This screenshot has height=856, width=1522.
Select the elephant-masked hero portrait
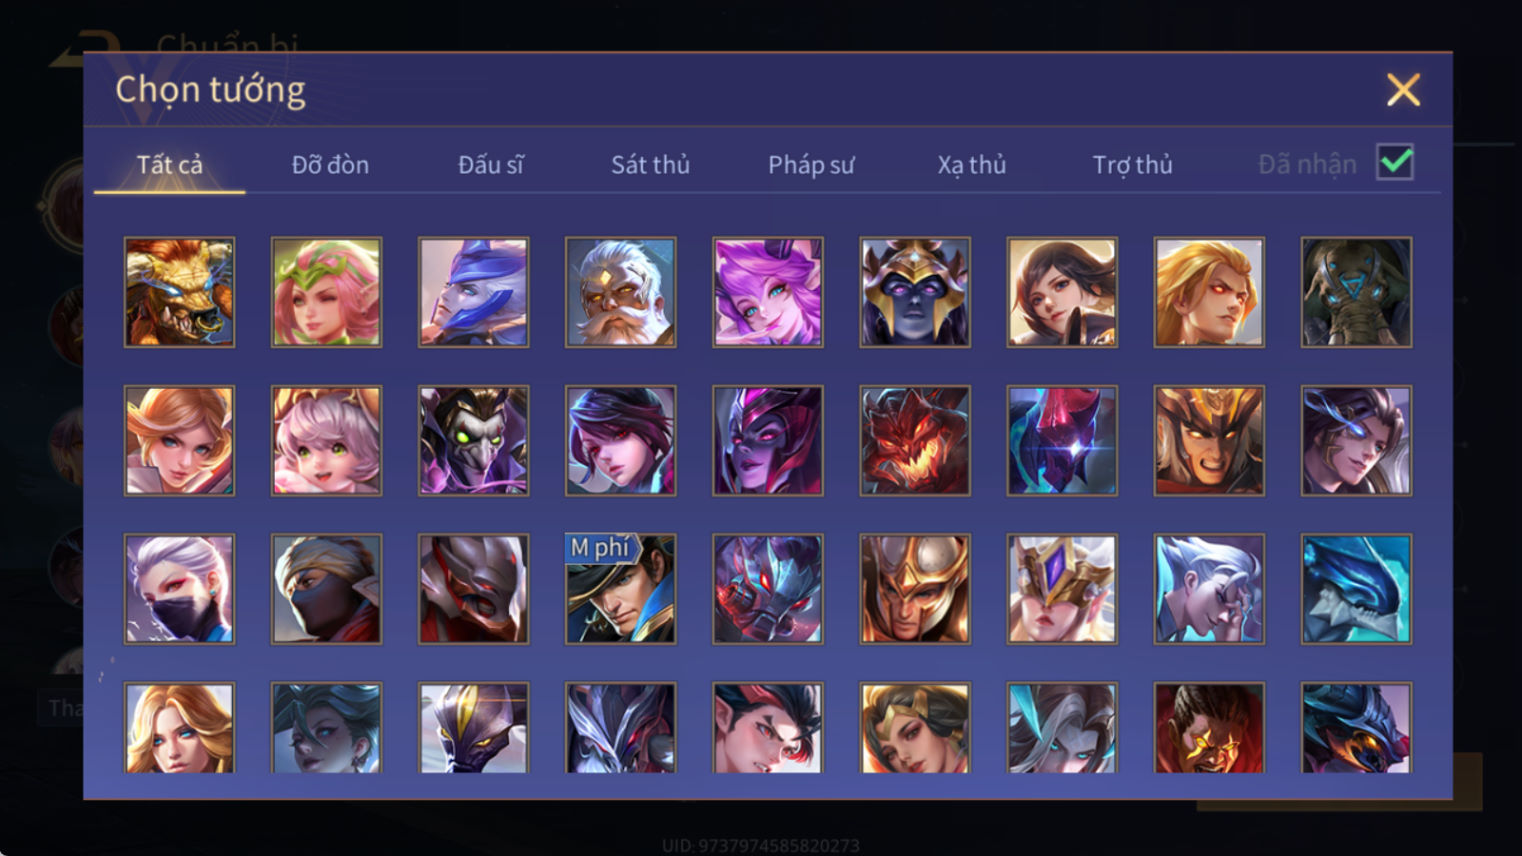click(1356, 292)
